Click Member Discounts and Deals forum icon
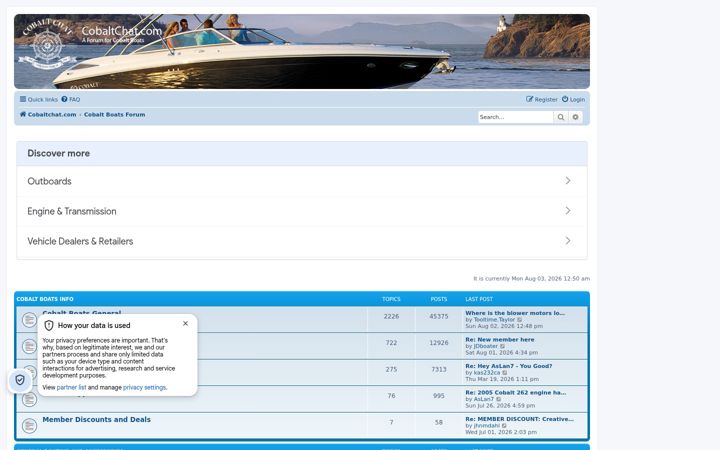 point(29,426)
